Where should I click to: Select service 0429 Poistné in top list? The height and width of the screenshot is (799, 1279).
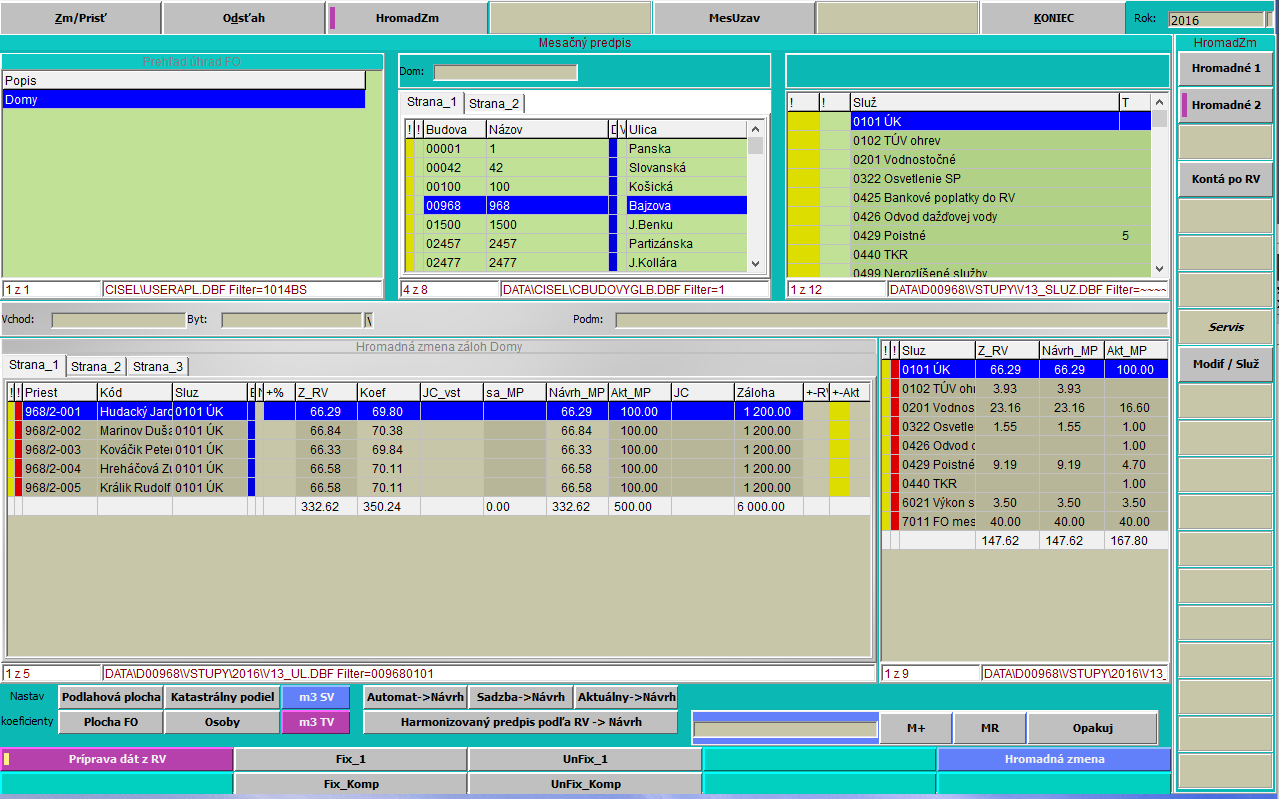970,235
